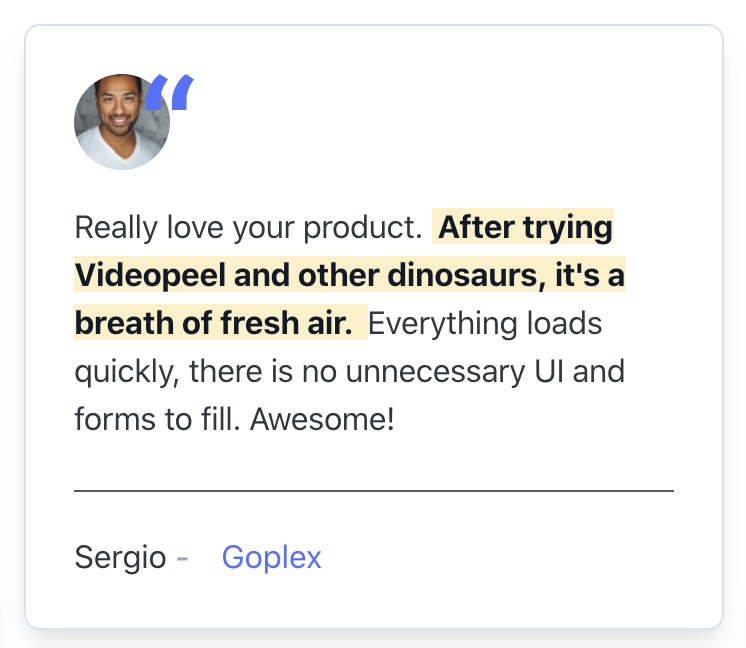Click the highlighted phrase "After trying"
746x648 pixels.
(525, 228)
